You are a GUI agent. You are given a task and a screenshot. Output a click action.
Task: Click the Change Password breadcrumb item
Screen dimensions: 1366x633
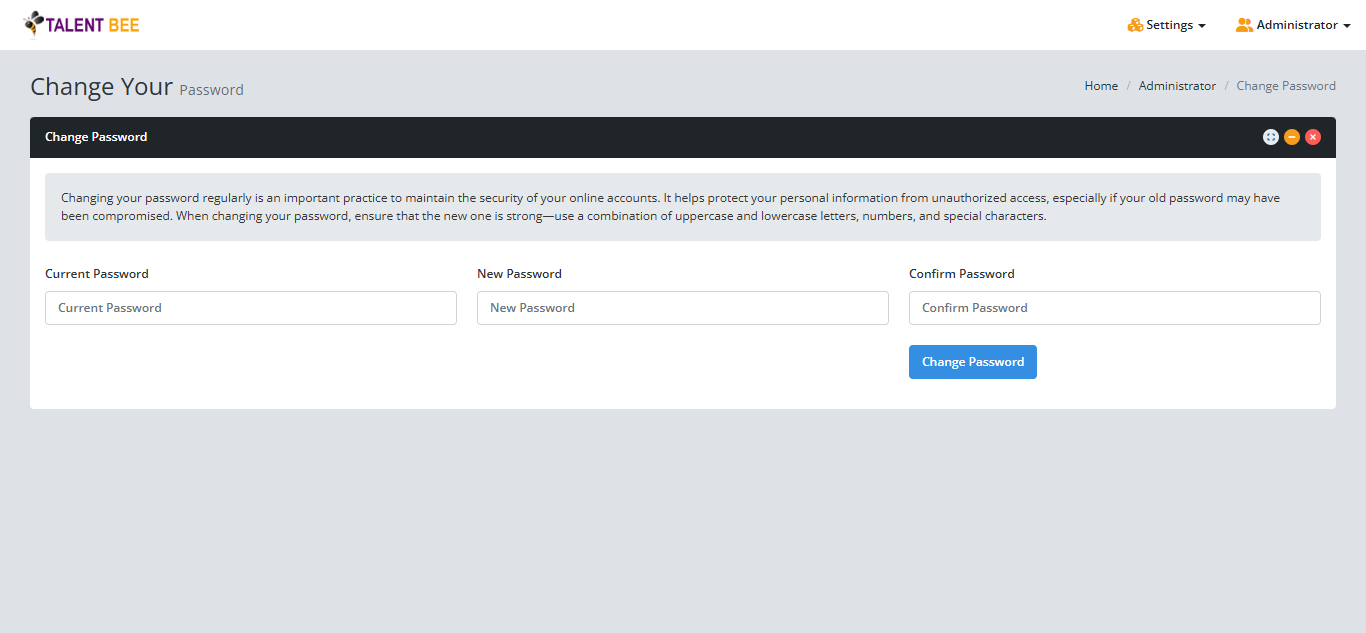[x=1286, y=86]
